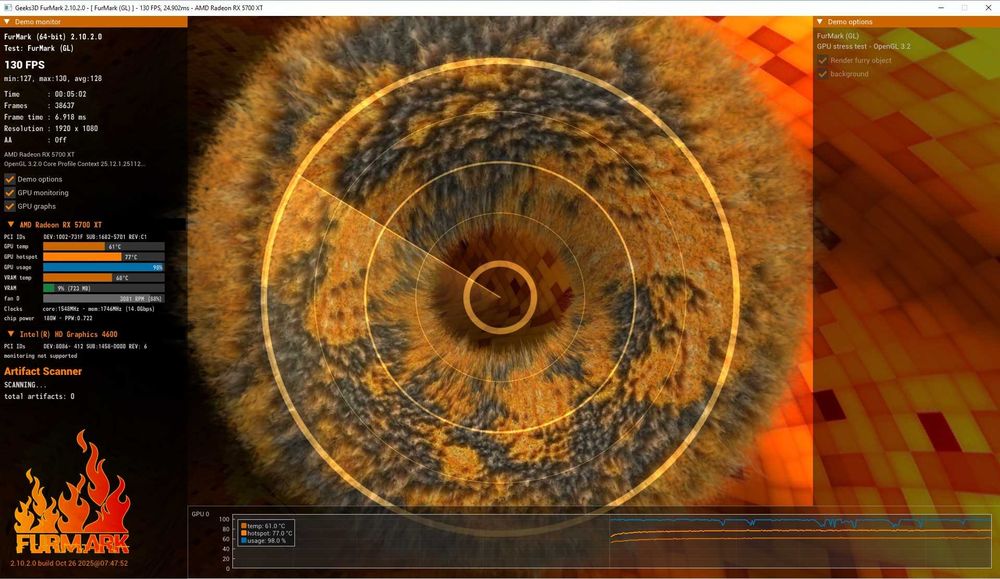Click the orange temp legend swatch
This screenshot has height=579, width=1000.
[244, 526]
